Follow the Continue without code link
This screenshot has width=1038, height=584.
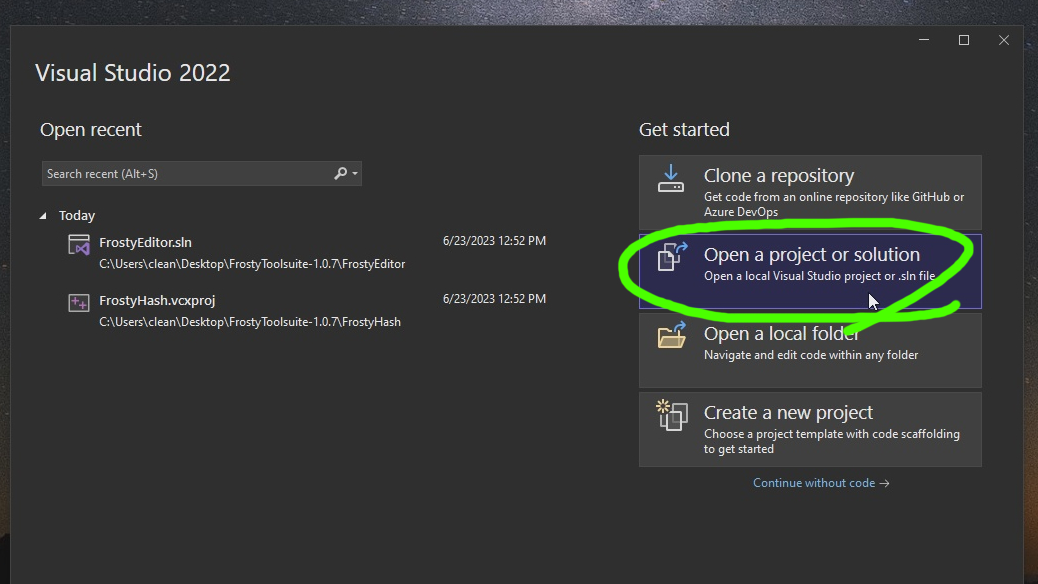point(821,483)
